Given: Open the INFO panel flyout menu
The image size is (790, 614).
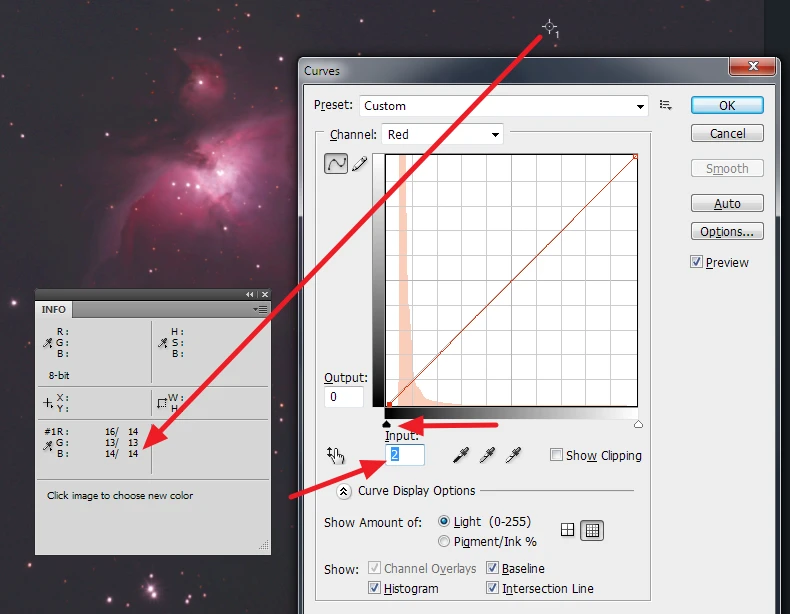Looking at the screenshot, I should click(261, 310).
